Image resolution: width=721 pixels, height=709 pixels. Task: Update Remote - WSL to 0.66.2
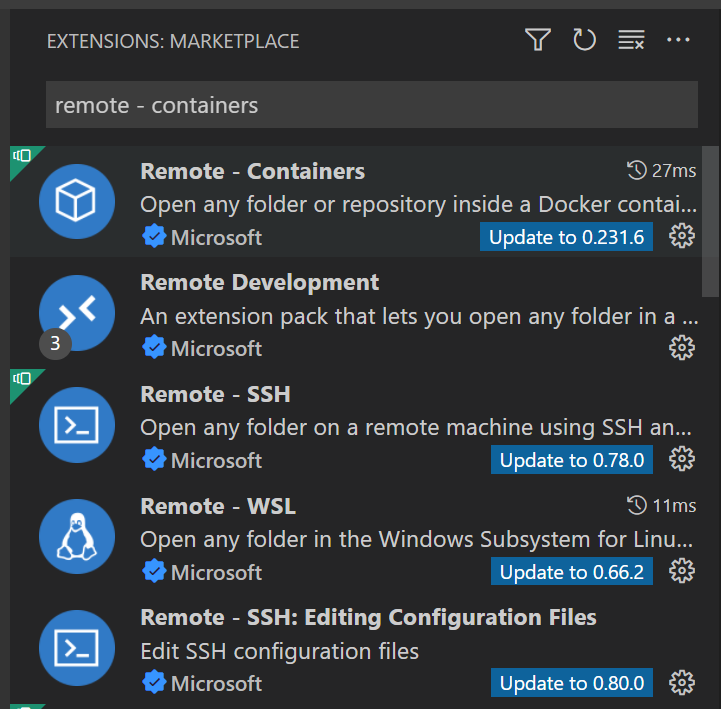pos(572,572)
